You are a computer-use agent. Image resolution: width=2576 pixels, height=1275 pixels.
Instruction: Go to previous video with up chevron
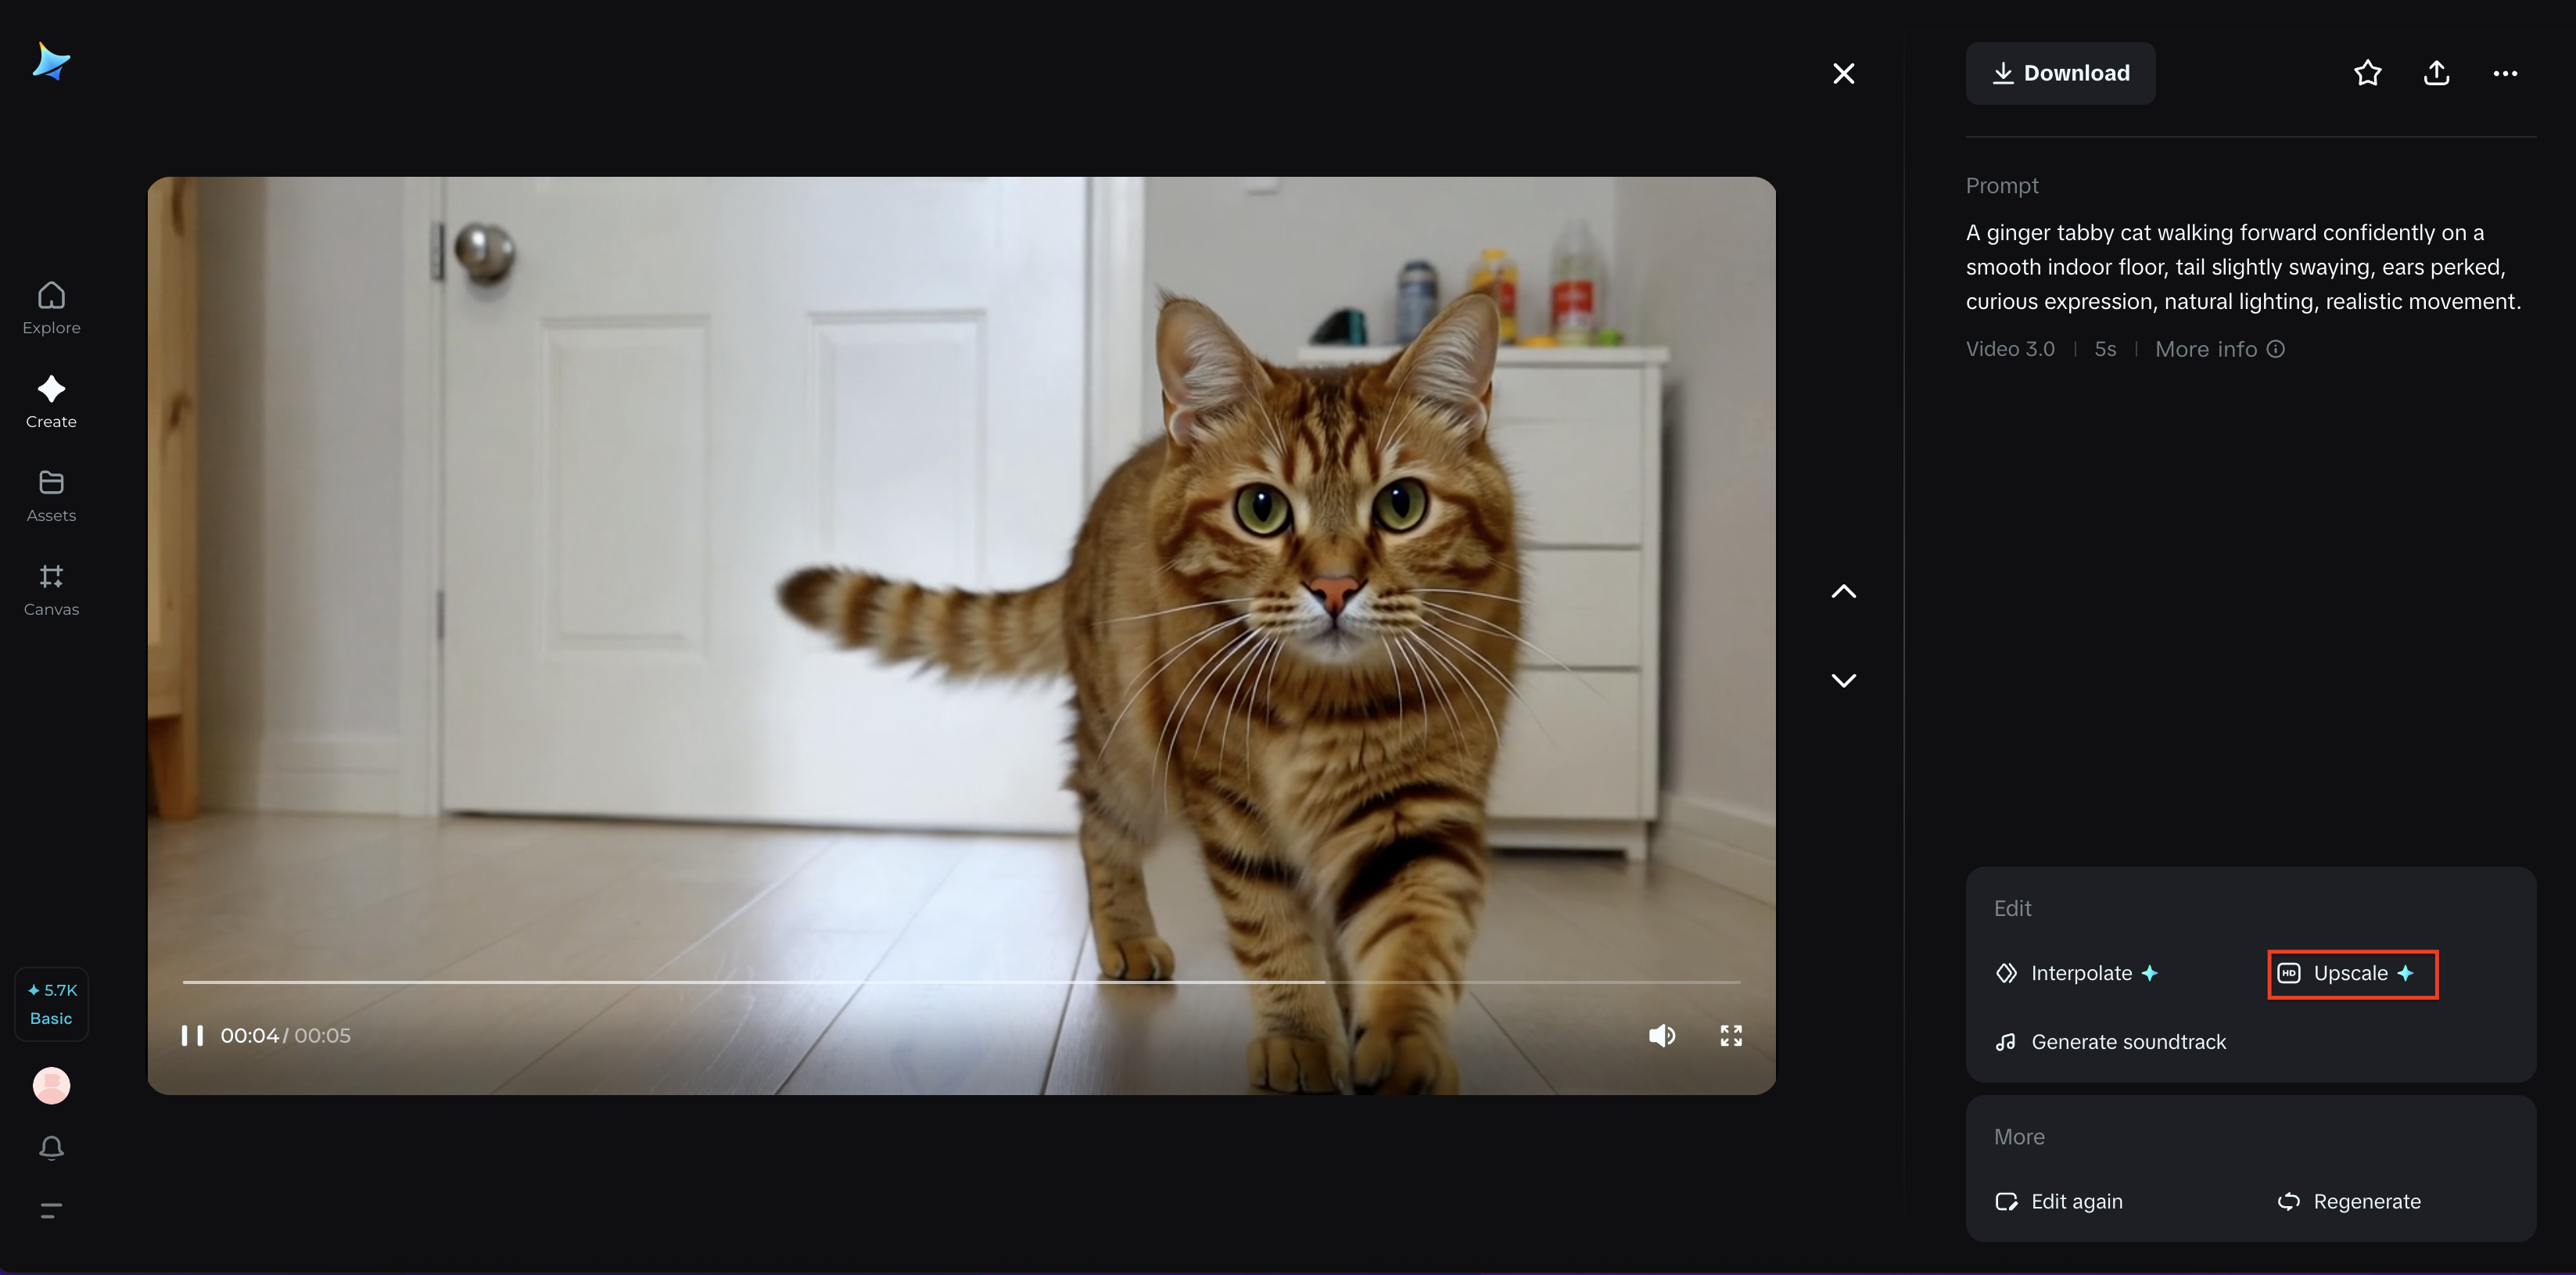[1843, 592]
